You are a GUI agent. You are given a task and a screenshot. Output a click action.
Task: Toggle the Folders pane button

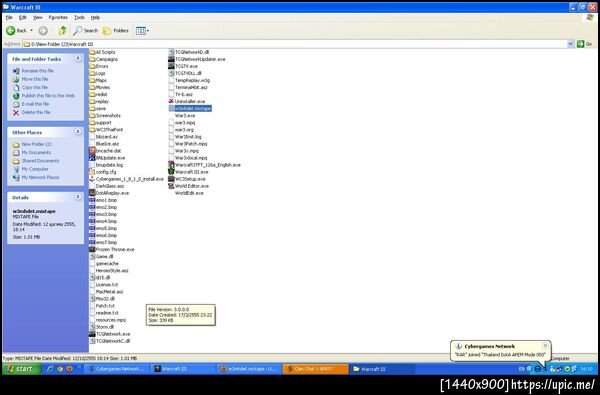(116, 31)
